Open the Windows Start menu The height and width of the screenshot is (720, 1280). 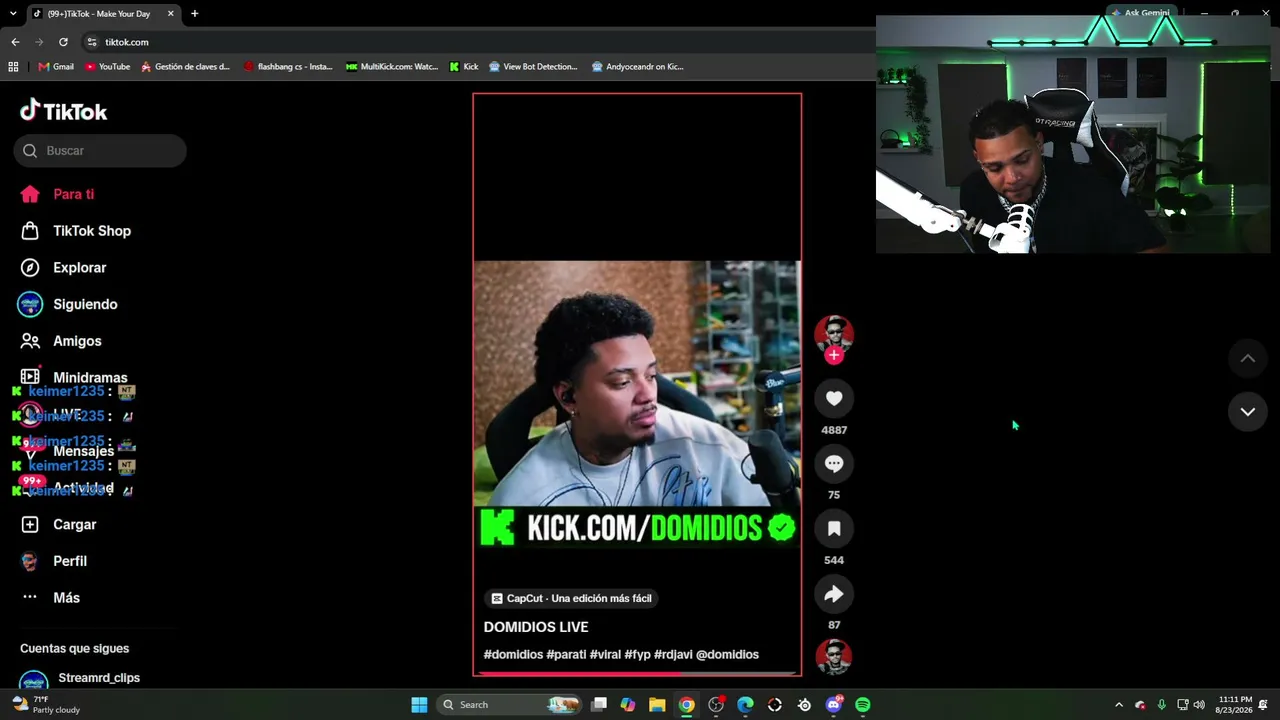(420, 705)
